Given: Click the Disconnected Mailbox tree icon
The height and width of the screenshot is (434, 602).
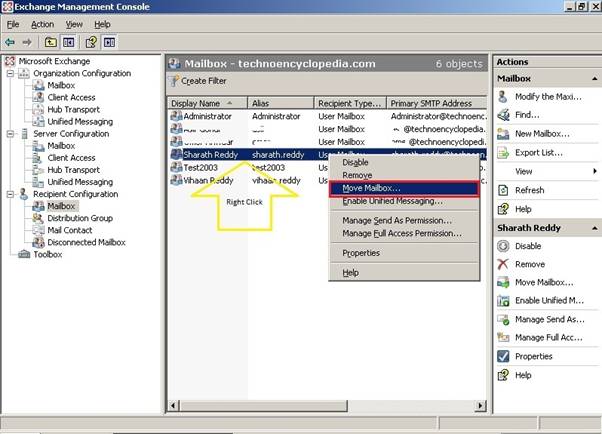Looking at the screenshot, I should [38, 242].
